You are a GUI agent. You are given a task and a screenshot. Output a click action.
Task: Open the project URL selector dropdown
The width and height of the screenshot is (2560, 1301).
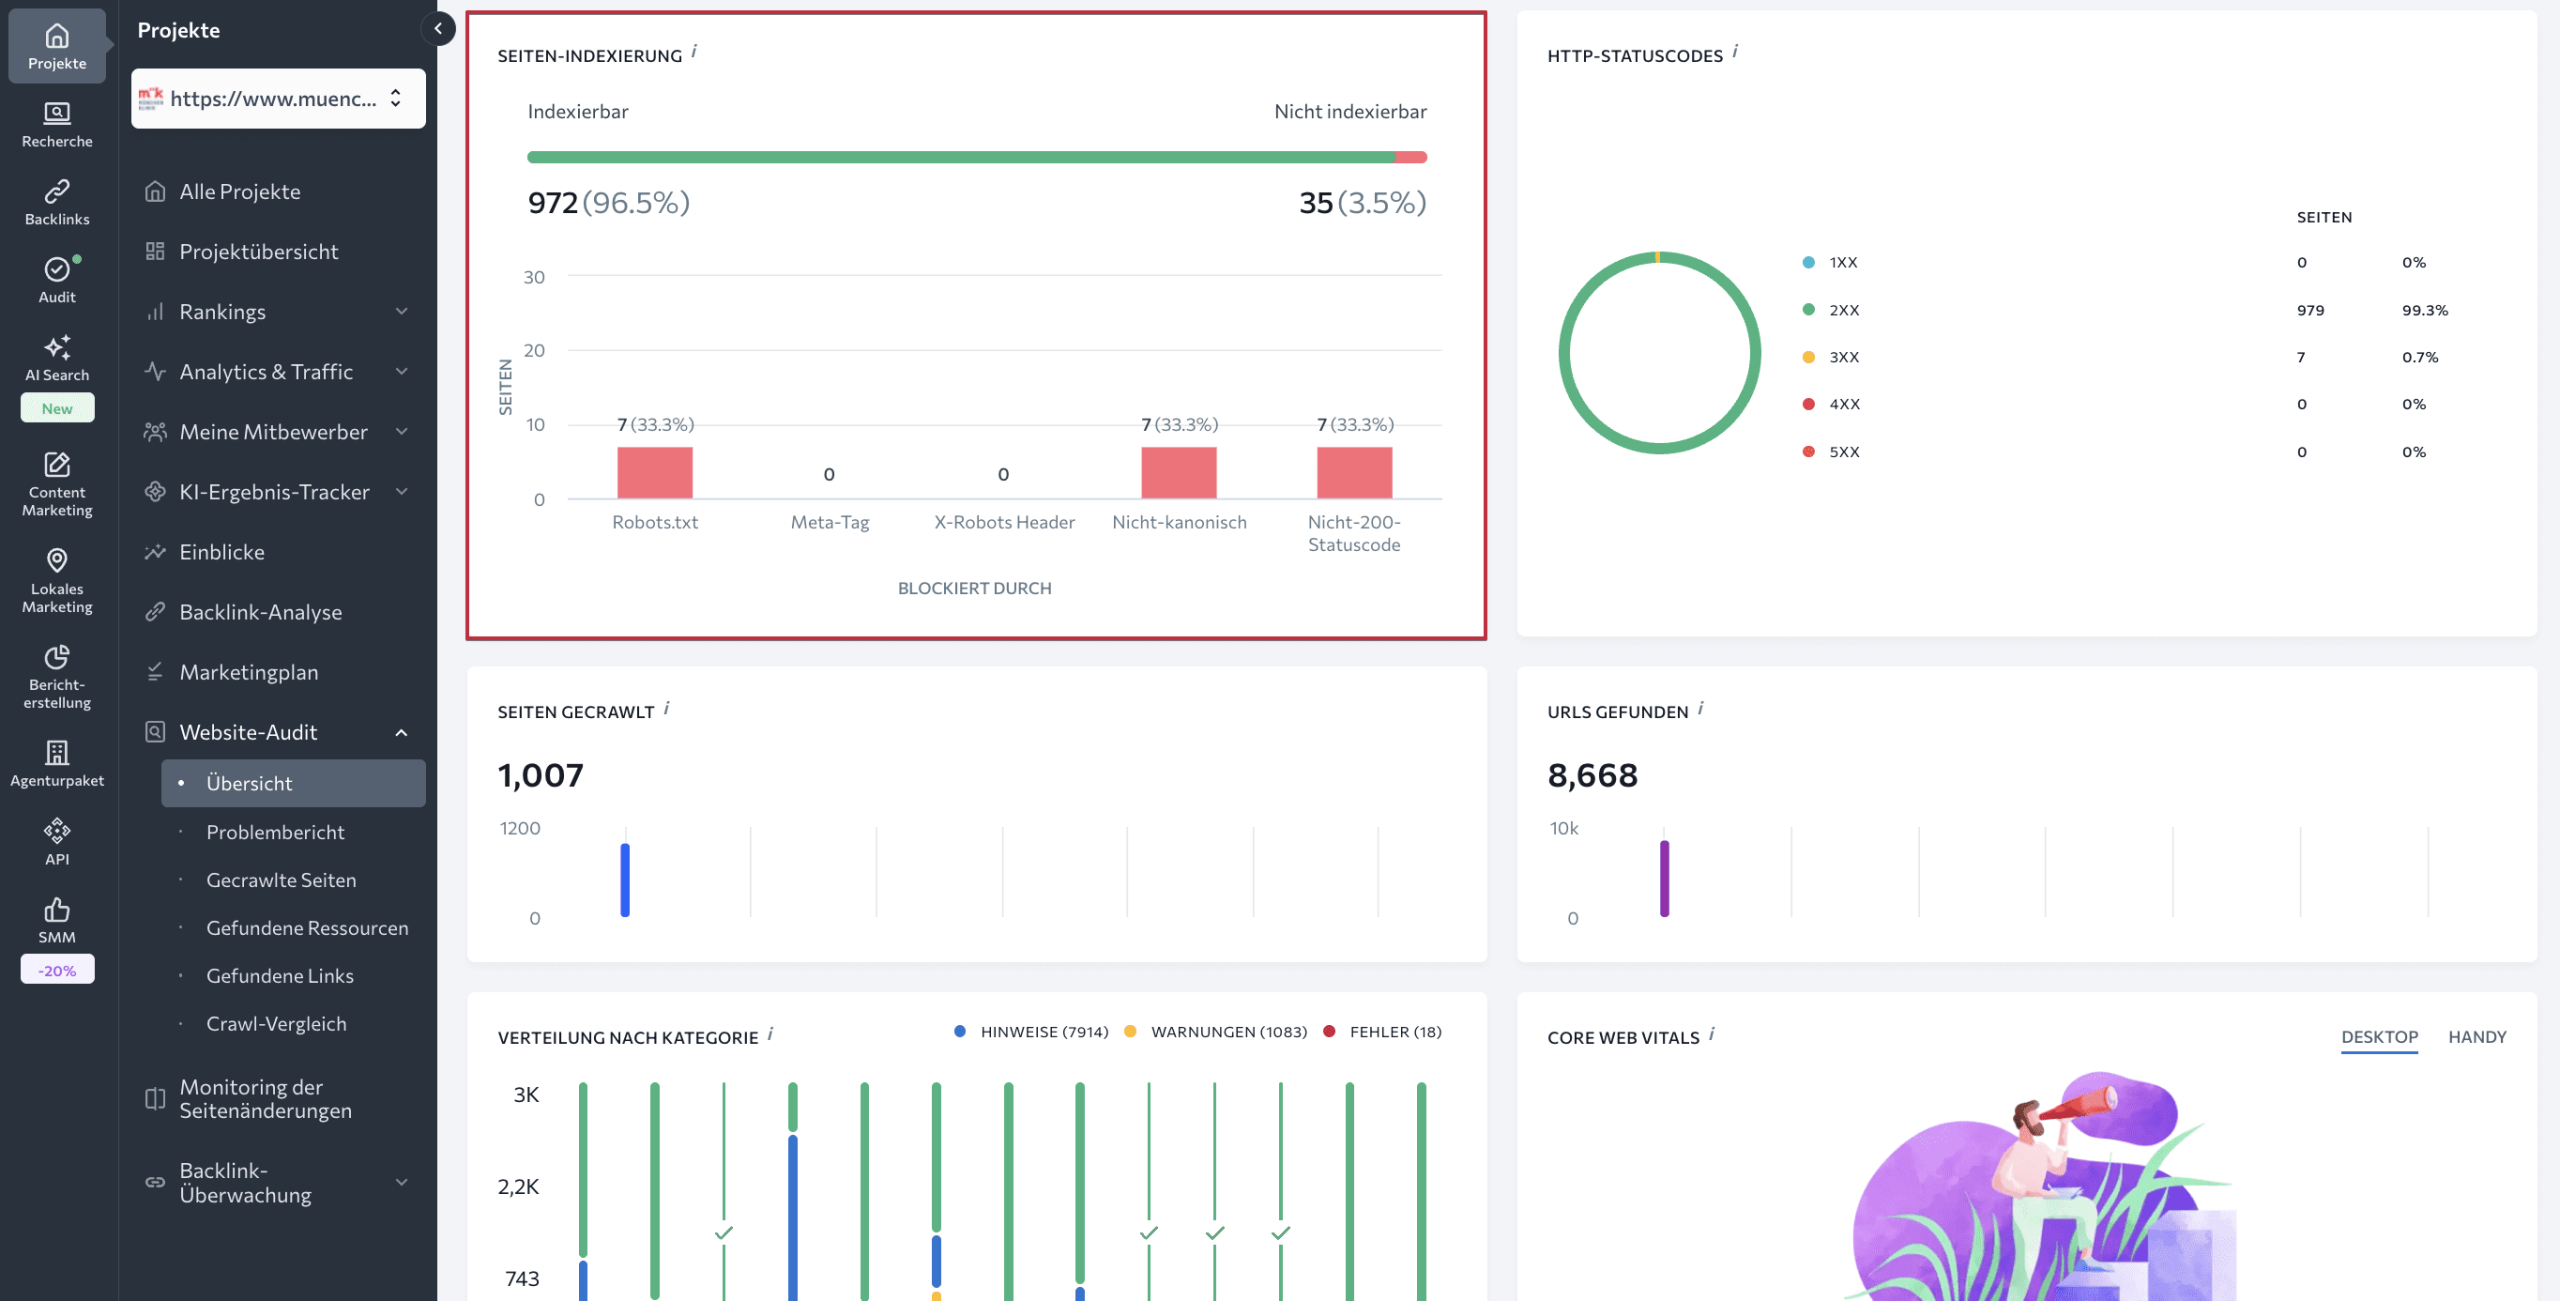tap(278, 98)
